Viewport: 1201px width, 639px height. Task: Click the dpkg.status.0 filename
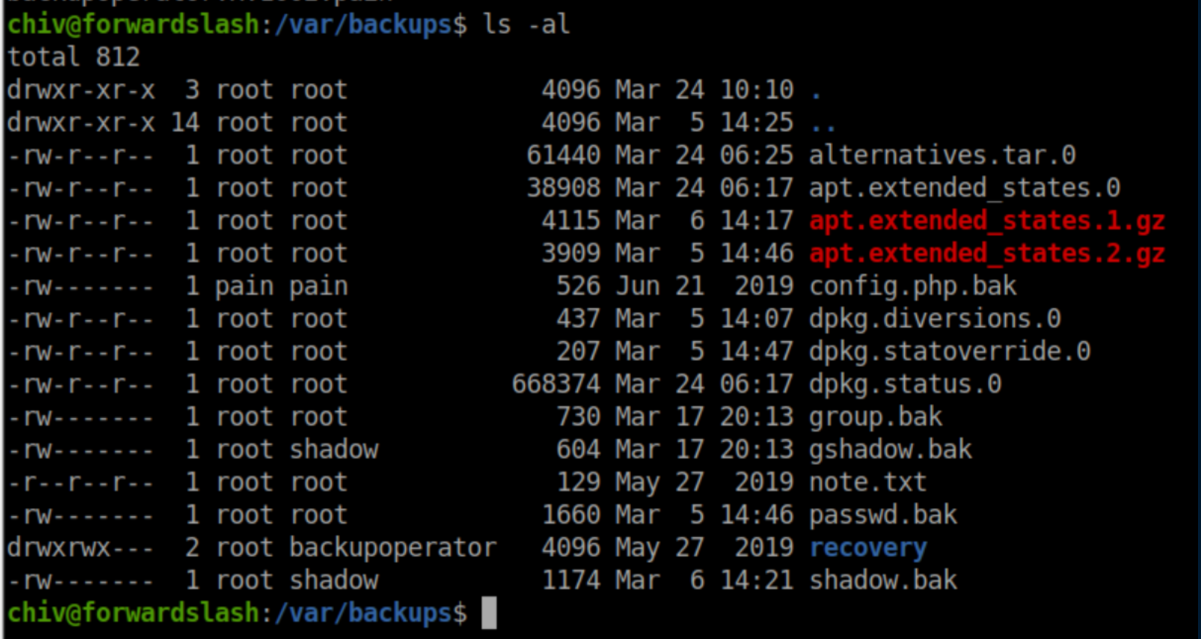(x=905, y=385)
